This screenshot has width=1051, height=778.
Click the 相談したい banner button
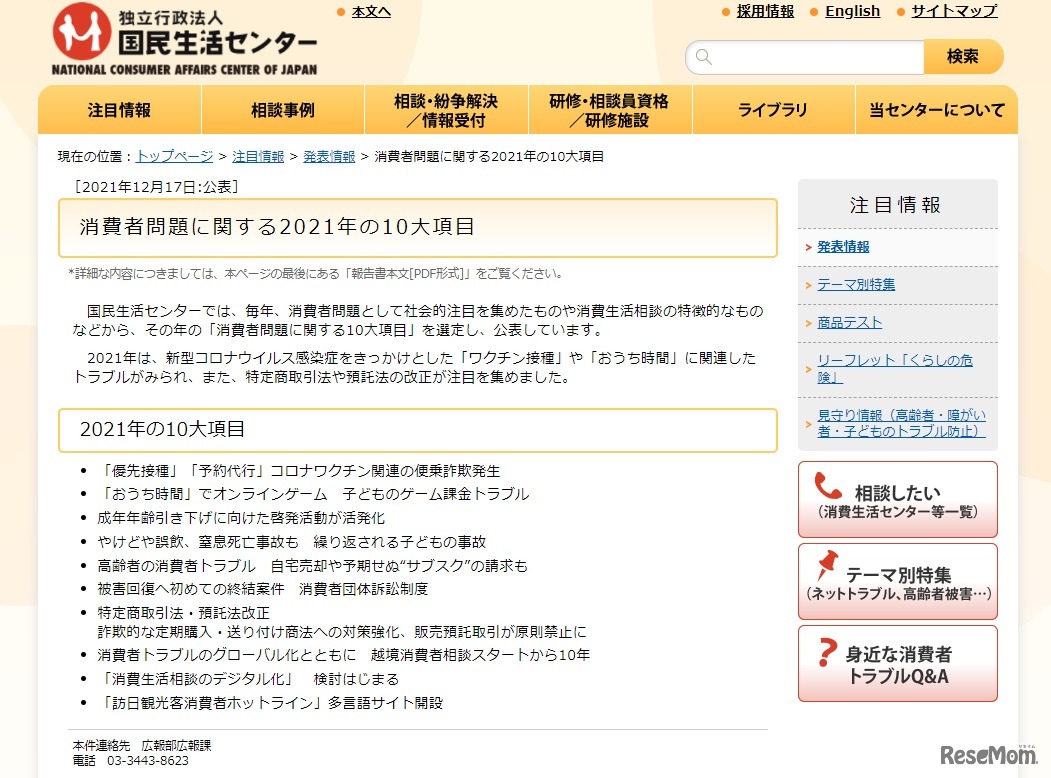[898, 499]
